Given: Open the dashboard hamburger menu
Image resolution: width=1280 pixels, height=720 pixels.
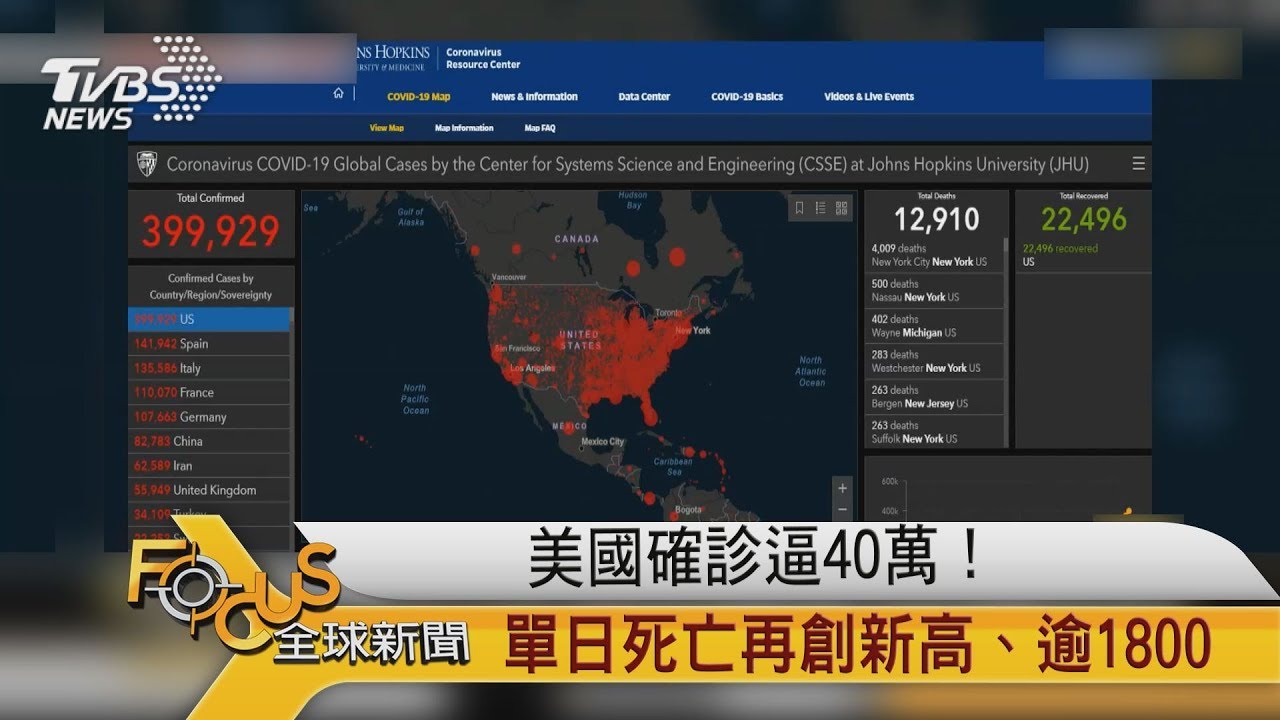Looking at the screenshot, I should point(1138,164).
